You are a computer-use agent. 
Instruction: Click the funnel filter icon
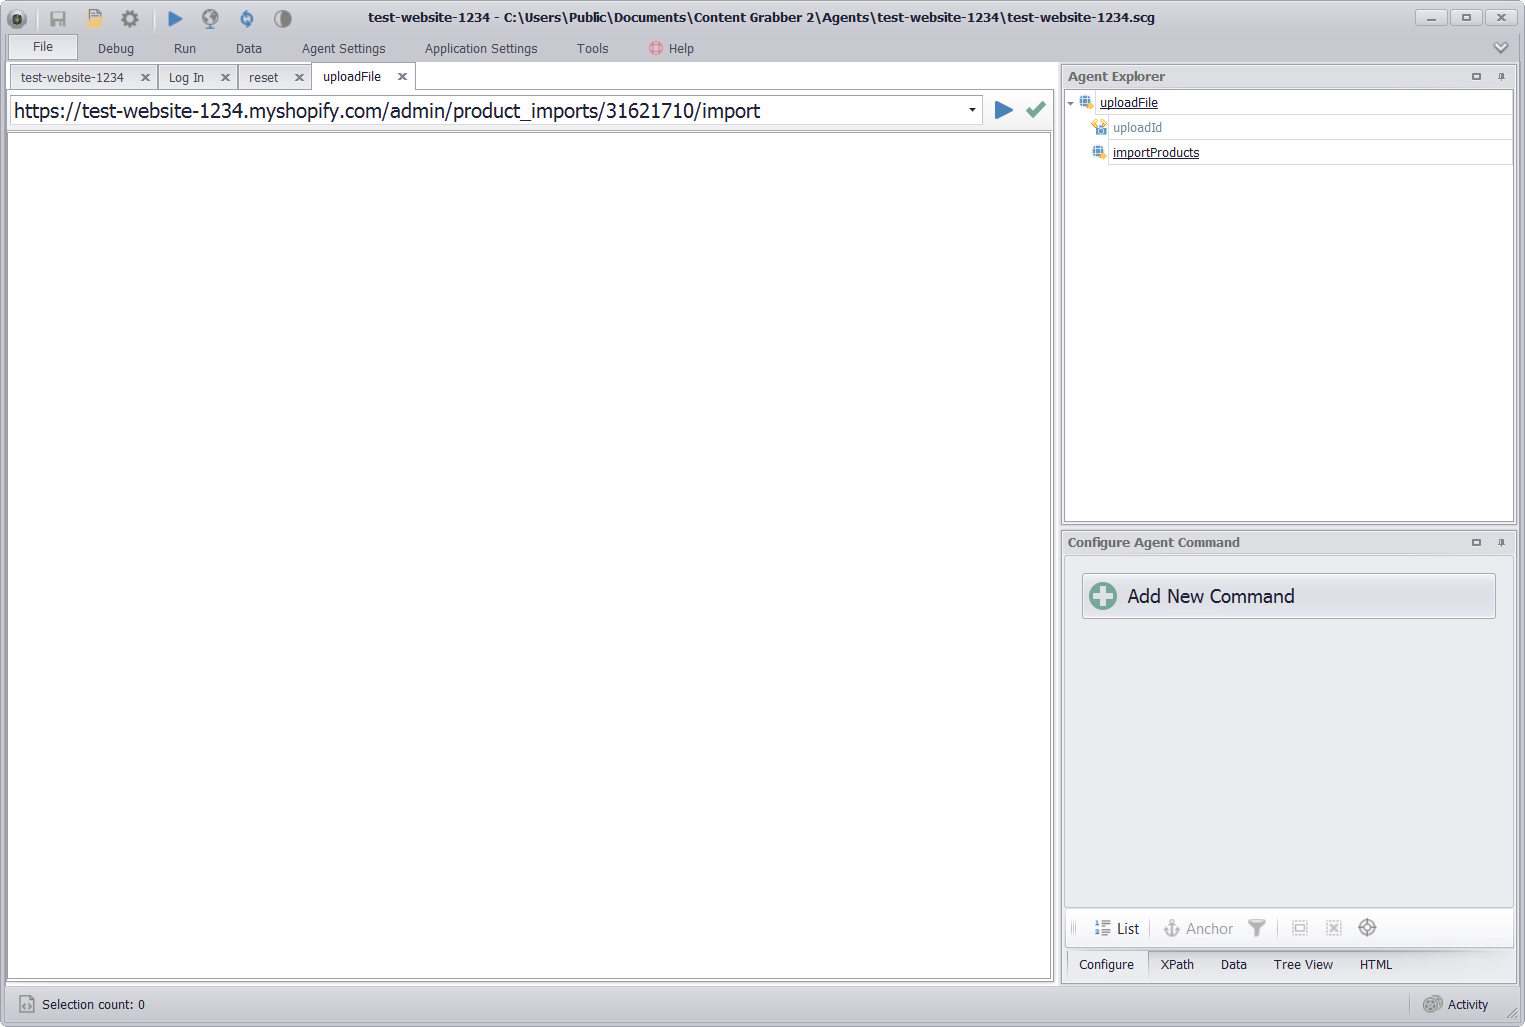pos(1257,928)
